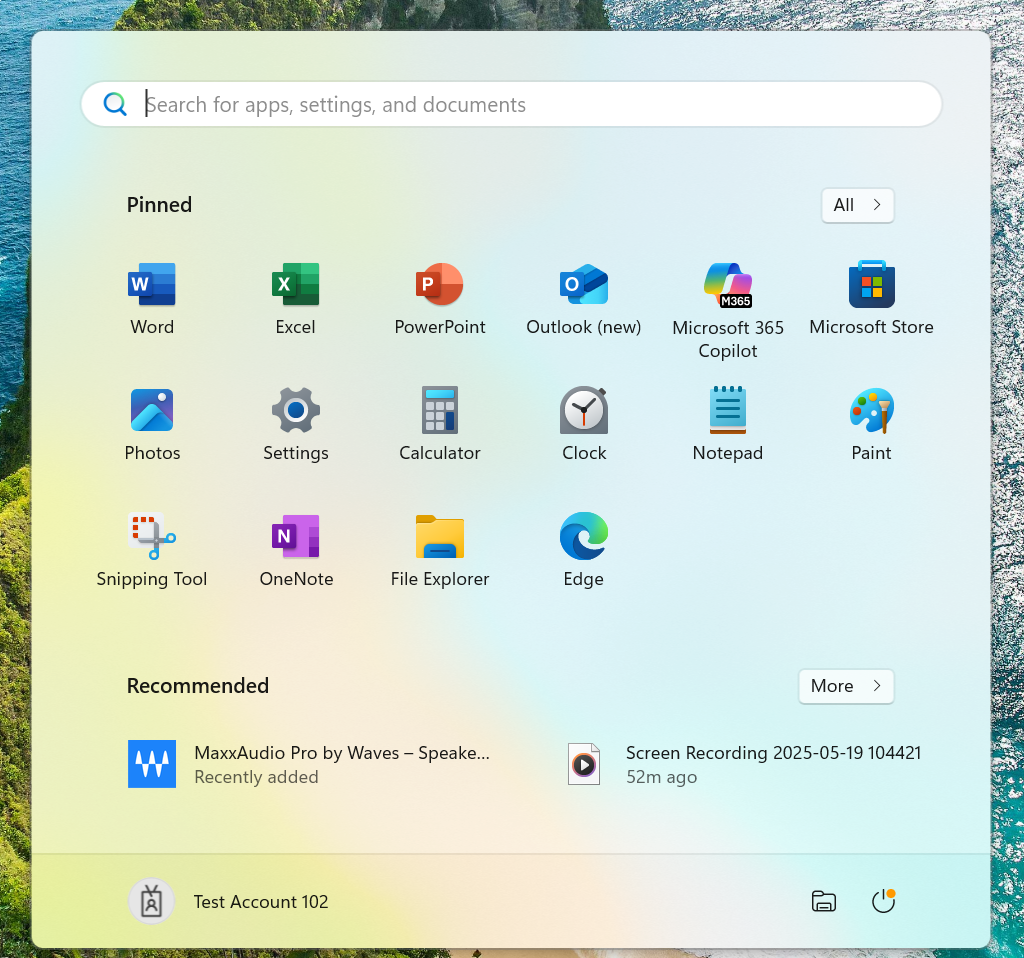Expand the All apps list

(857, 205)
